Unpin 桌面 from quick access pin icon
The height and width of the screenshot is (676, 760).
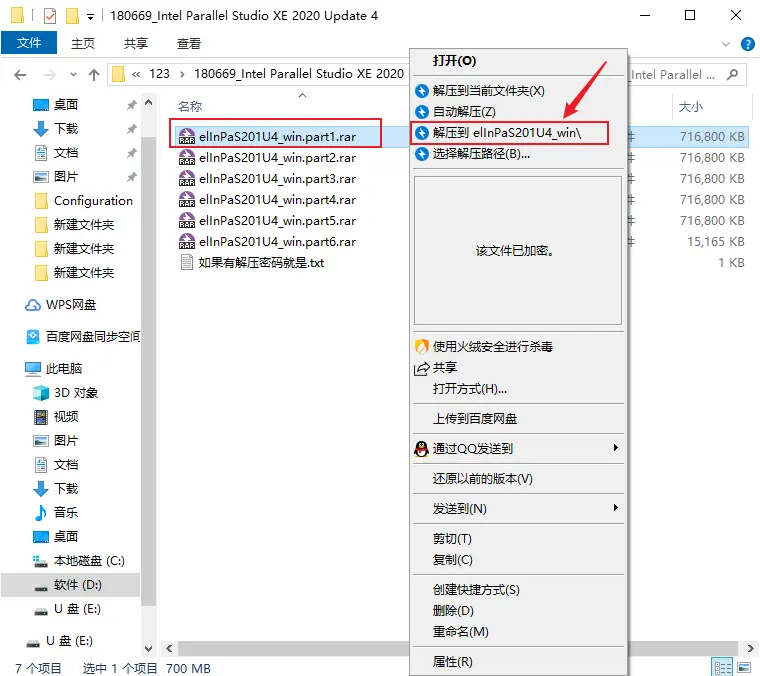pos(131,105)
